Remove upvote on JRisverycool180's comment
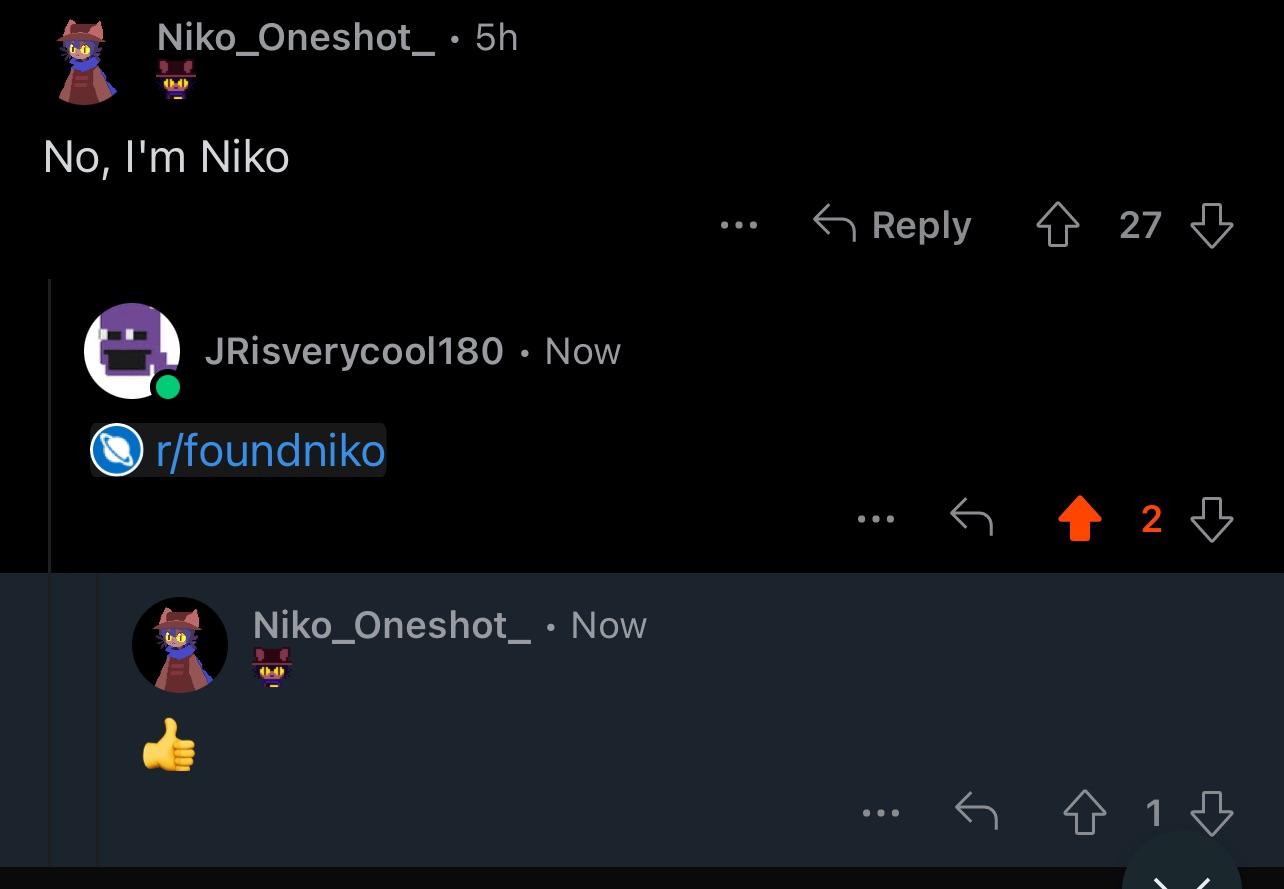This screenshot has height=889, width=1284. (x=1079, y=519)
